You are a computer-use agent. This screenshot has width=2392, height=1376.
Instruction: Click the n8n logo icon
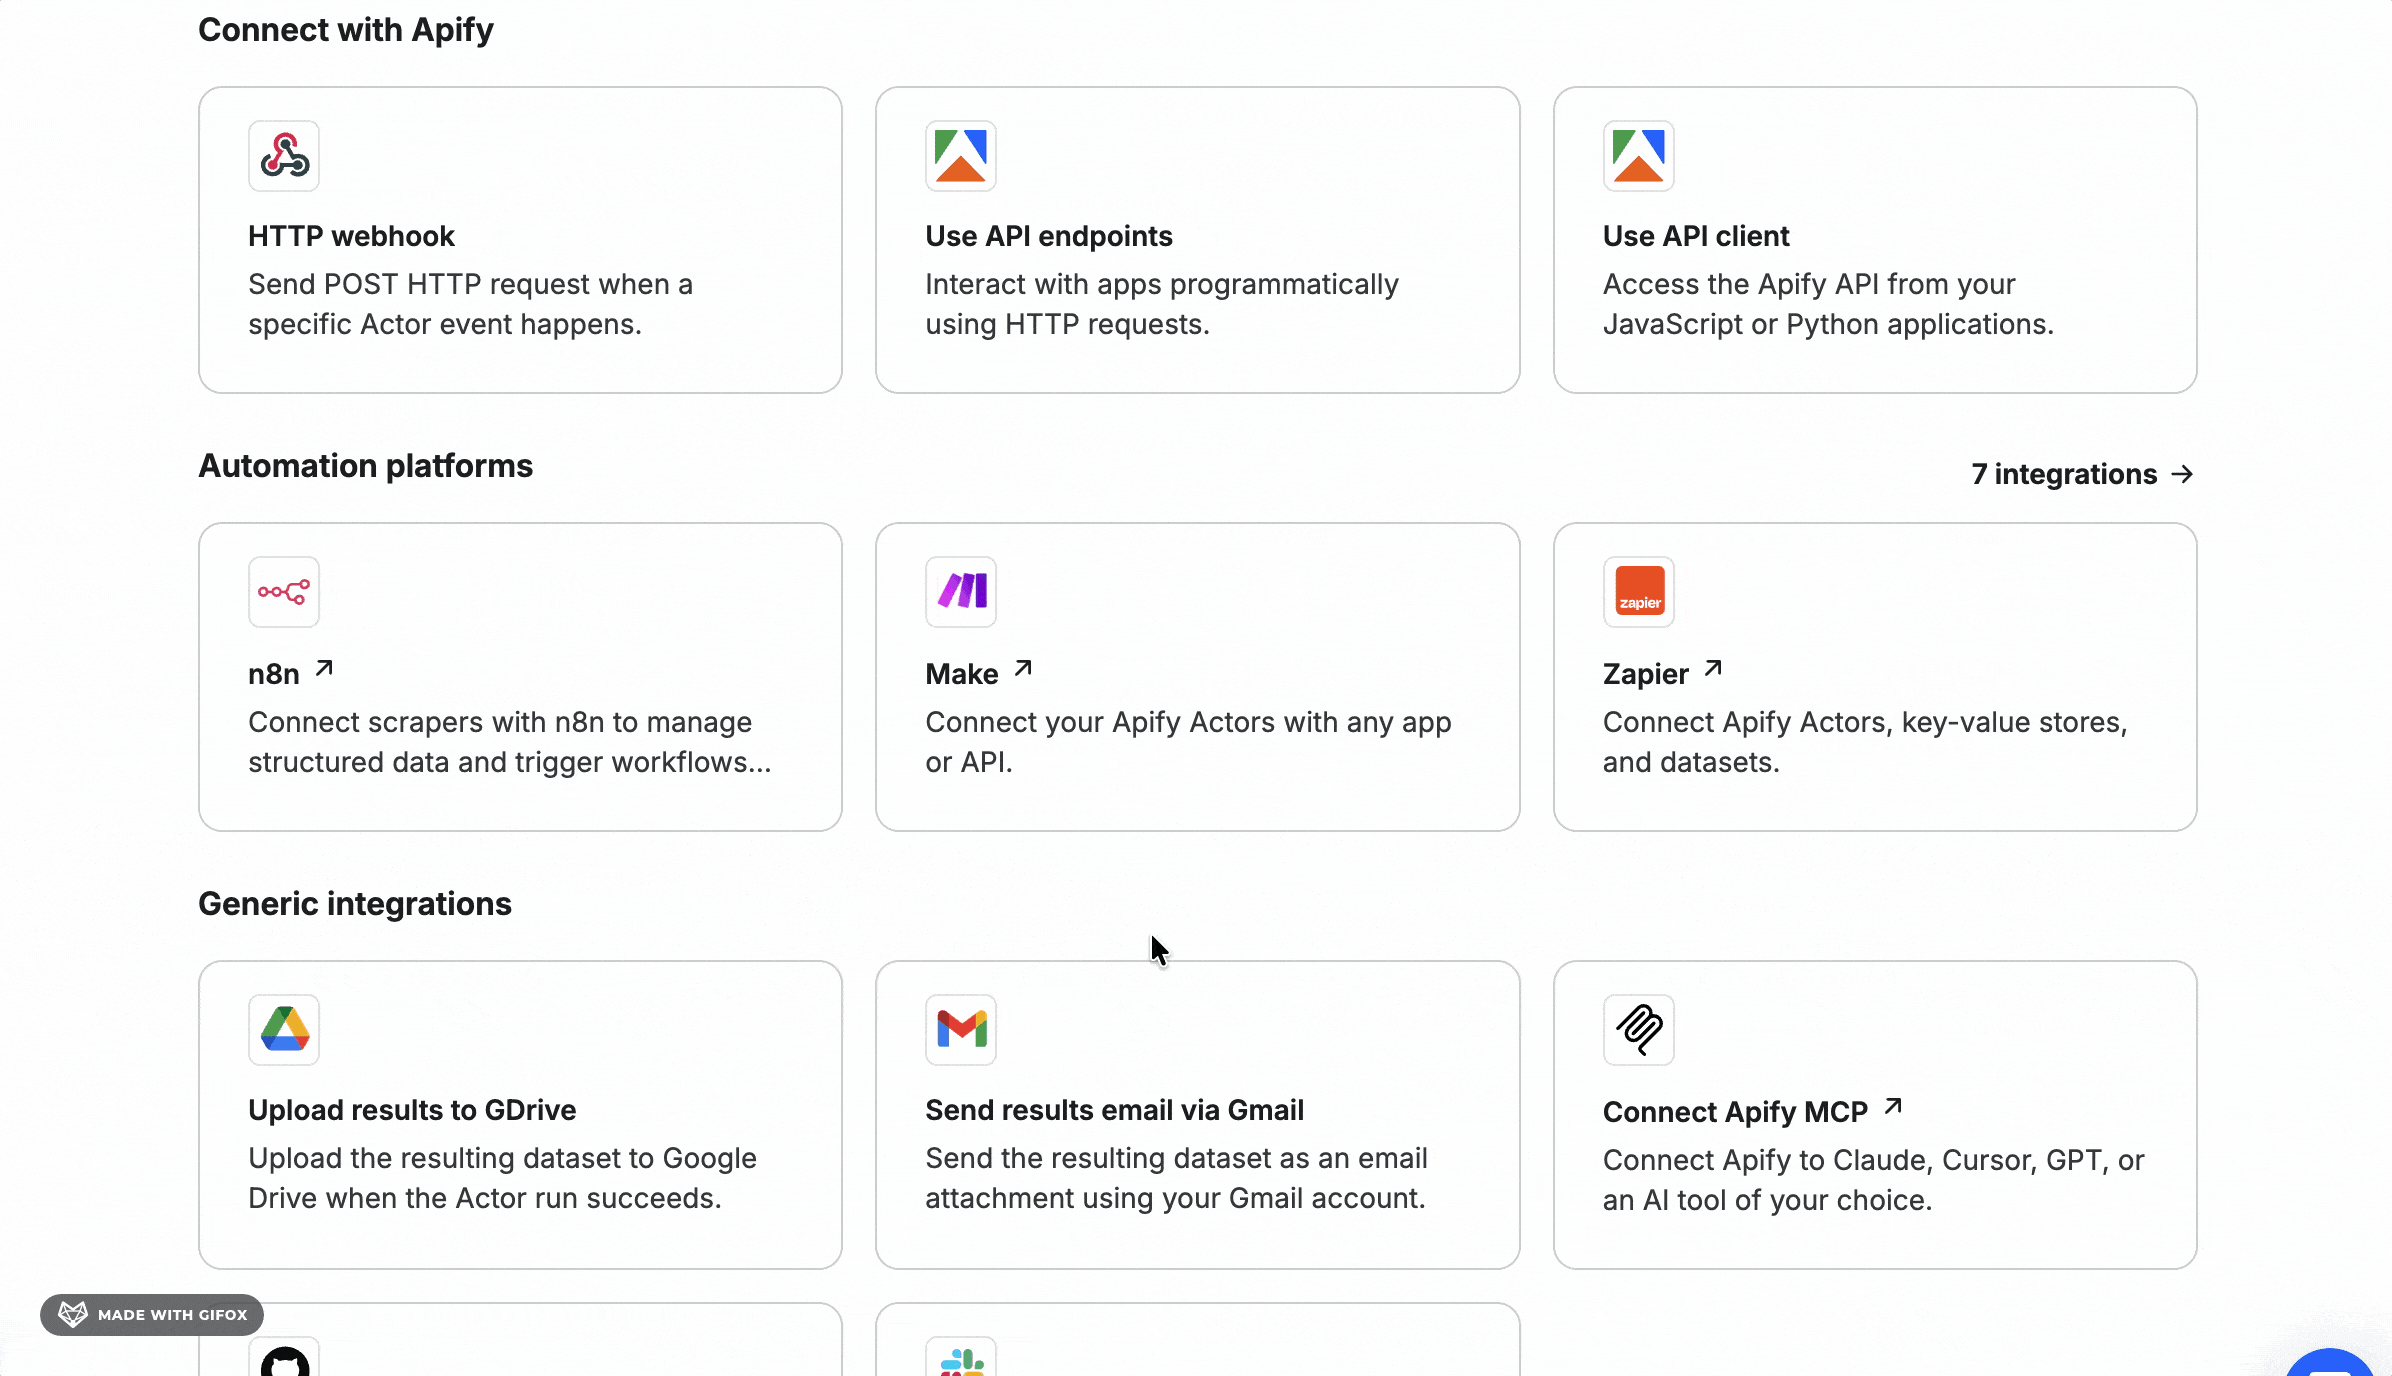click(284, 592)
